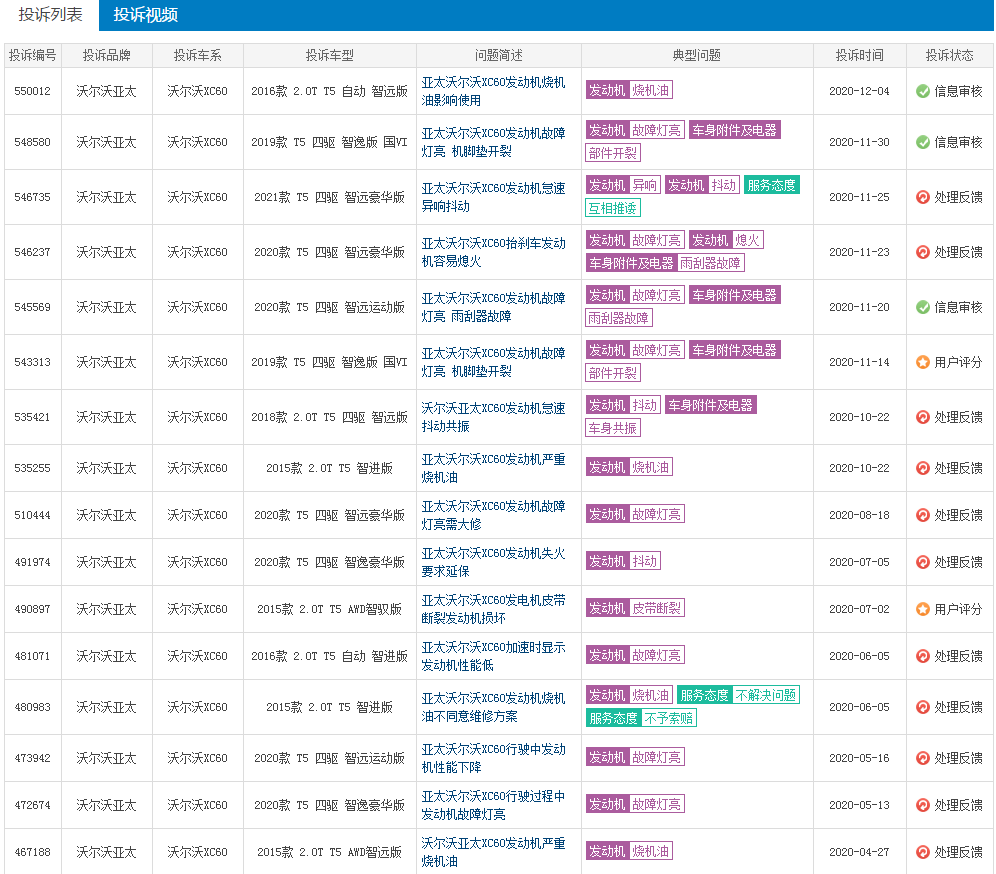The height and width of the screenshot is (874, 996).
Task: Click the 服务态度 不解决问题 tag
Action: pos(738,695)
